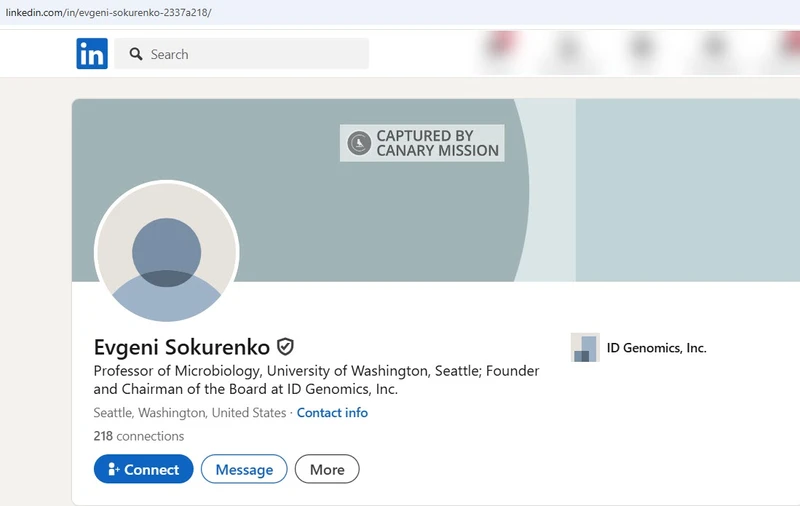Open the default profile avatar picture

click(166, 252)
